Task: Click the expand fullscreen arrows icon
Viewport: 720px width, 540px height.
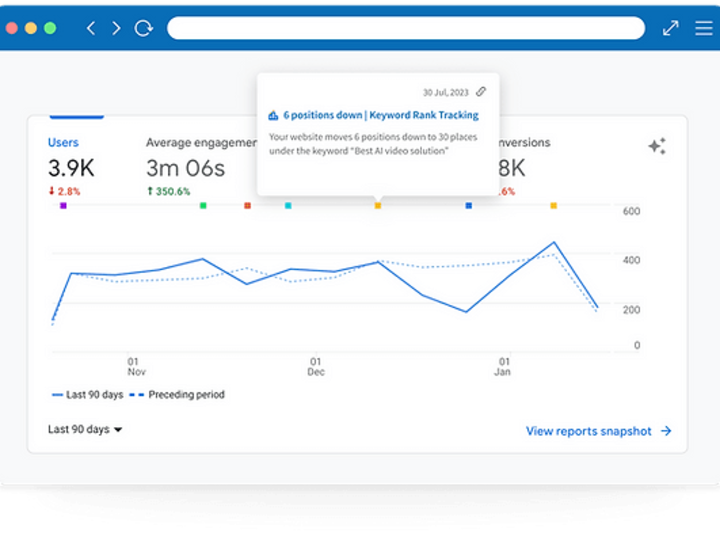Action: click(670, 28)
